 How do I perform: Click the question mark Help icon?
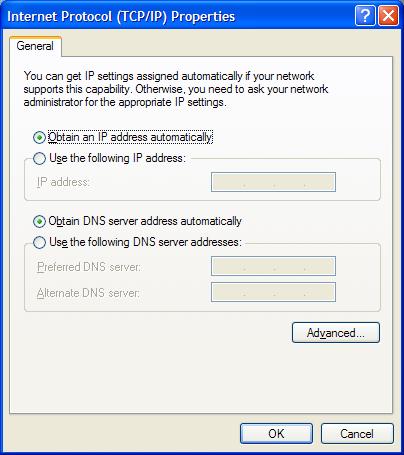365,16
